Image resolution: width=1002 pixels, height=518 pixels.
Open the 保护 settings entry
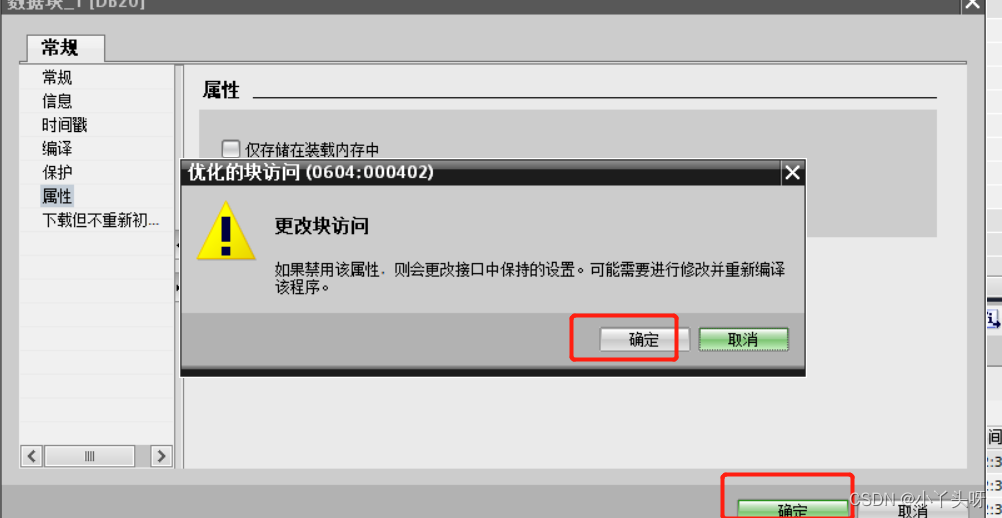click(57, 172)
